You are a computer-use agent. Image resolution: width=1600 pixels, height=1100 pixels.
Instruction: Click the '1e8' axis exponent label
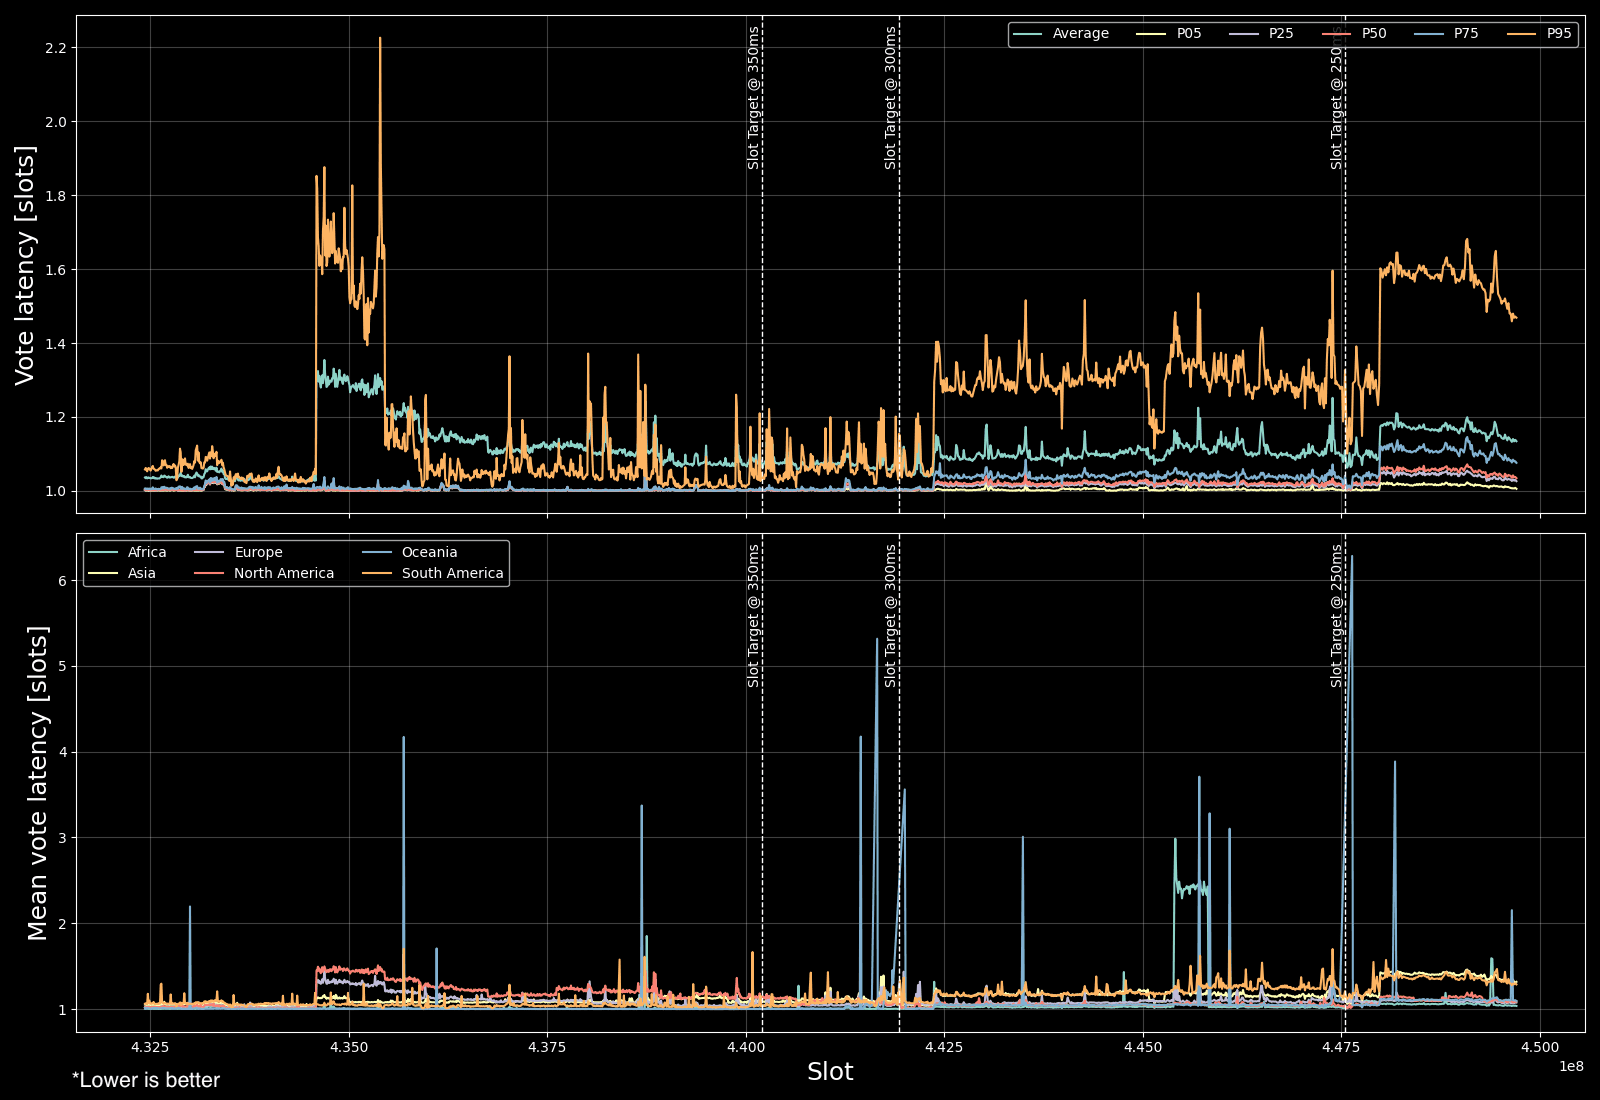pyautogui.click(x=1571, y=1066)
